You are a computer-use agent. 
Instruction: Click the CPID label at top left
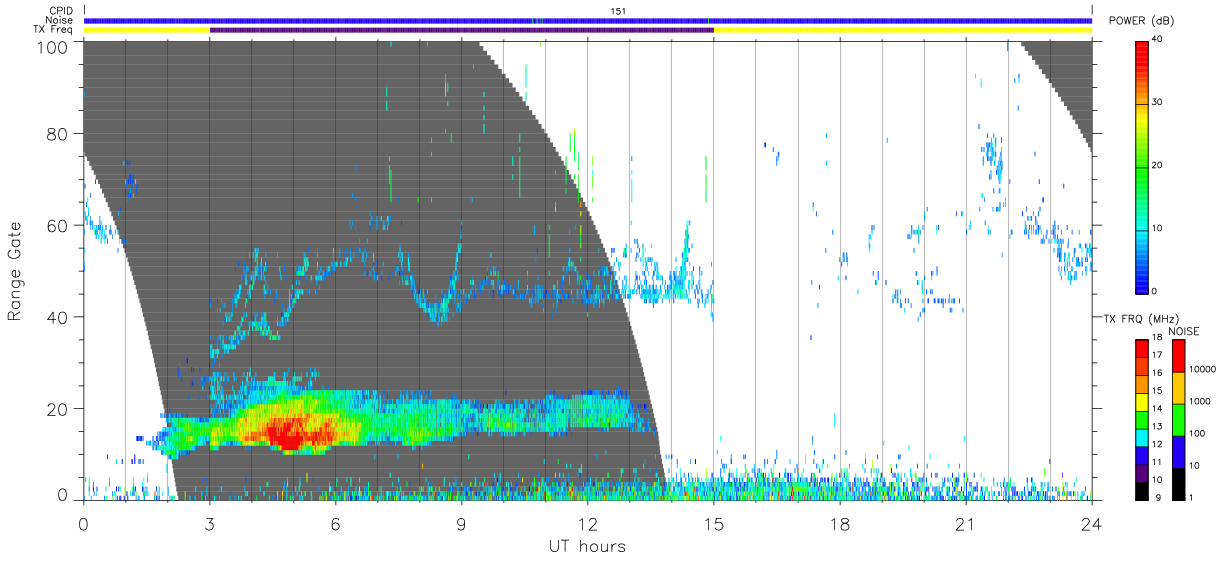point(61,11)
